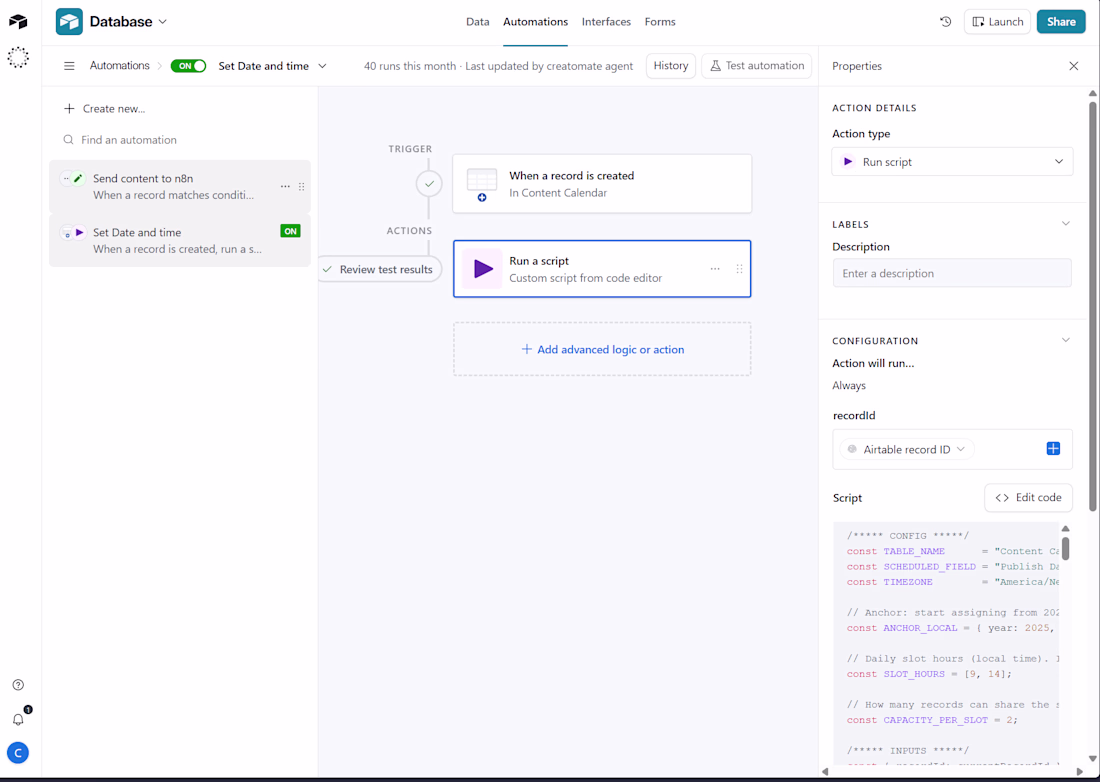Image resolution: width=1100 pixels, height=782 pixels.
Task: Grab the Run a script drag handle
Action: tap(739, 269)
